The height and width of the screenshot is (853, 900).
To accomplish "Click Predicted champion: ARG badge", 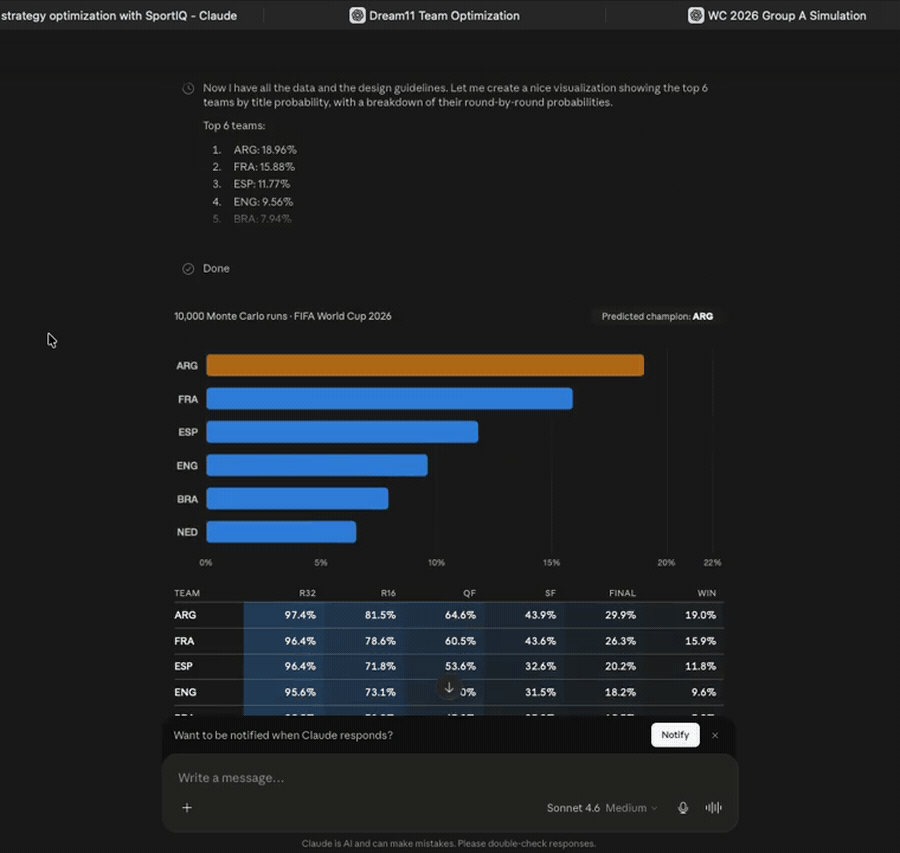I will 657,316.
